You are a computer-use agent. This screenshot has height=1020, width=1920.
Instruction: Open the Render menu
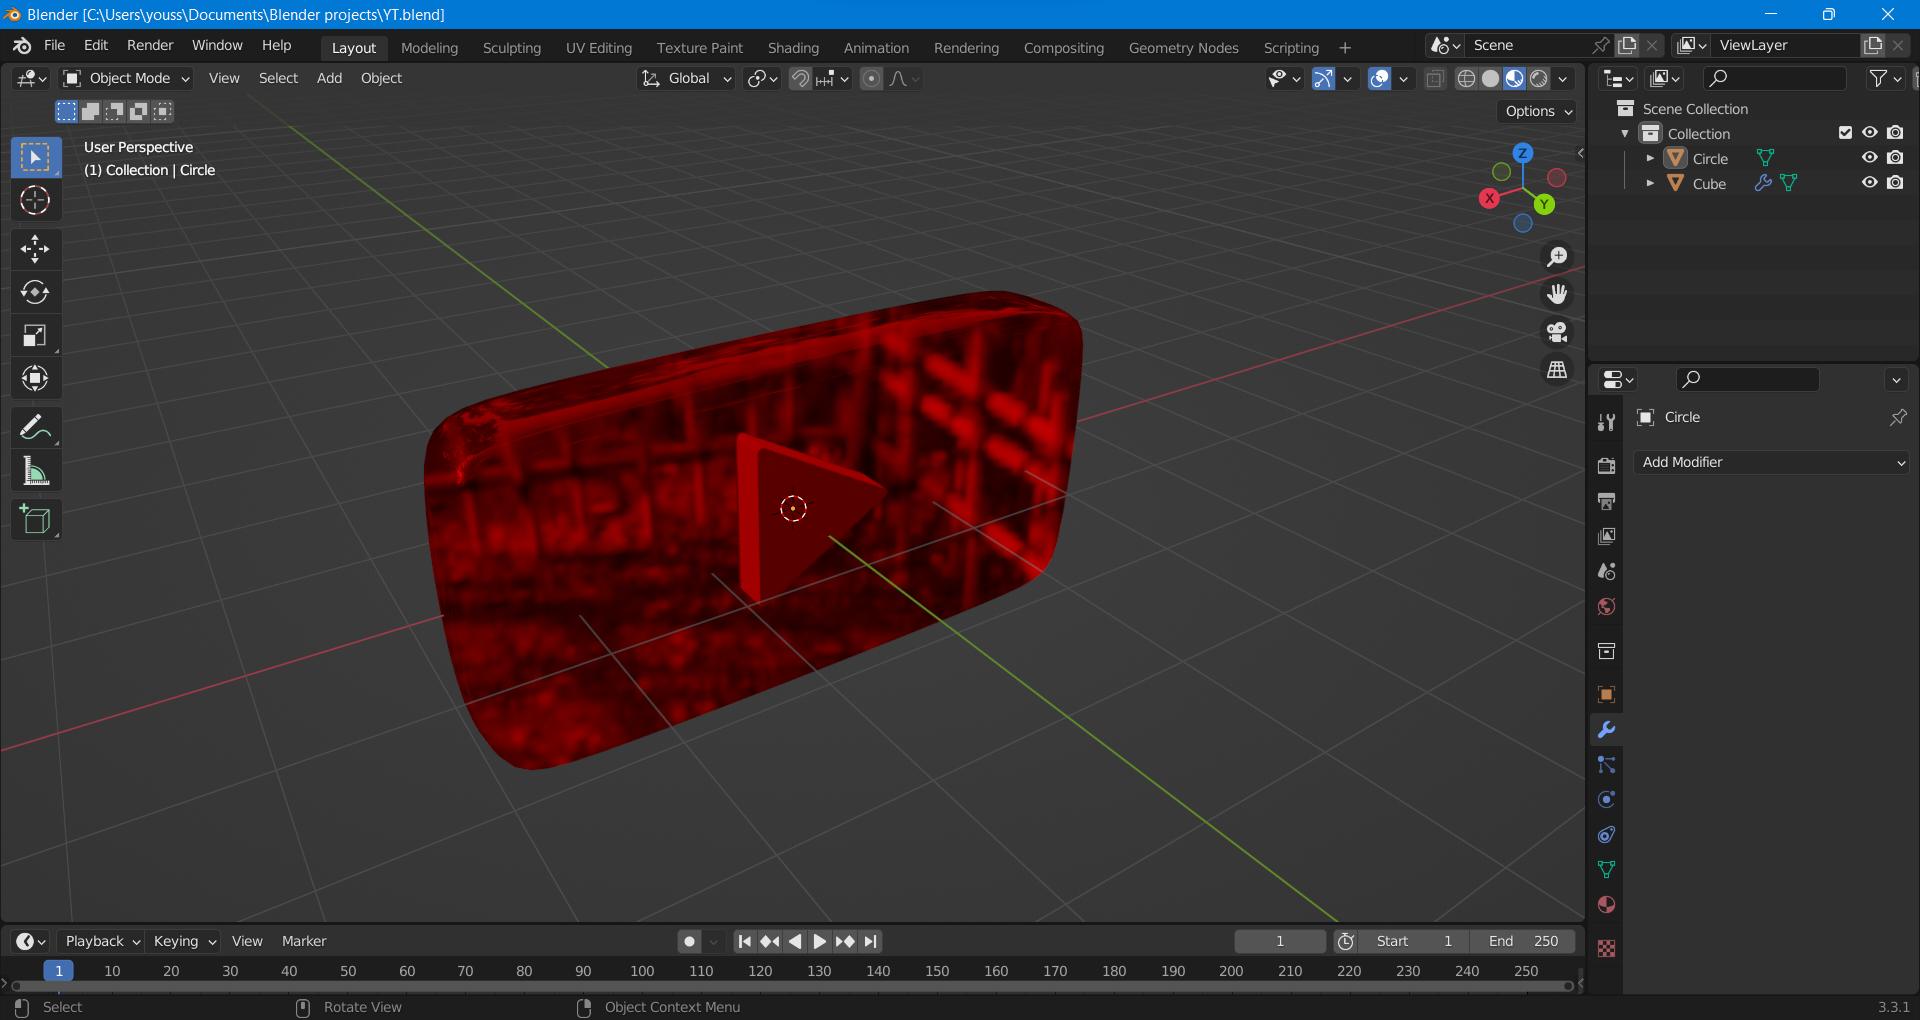click(x=150, y=45)
